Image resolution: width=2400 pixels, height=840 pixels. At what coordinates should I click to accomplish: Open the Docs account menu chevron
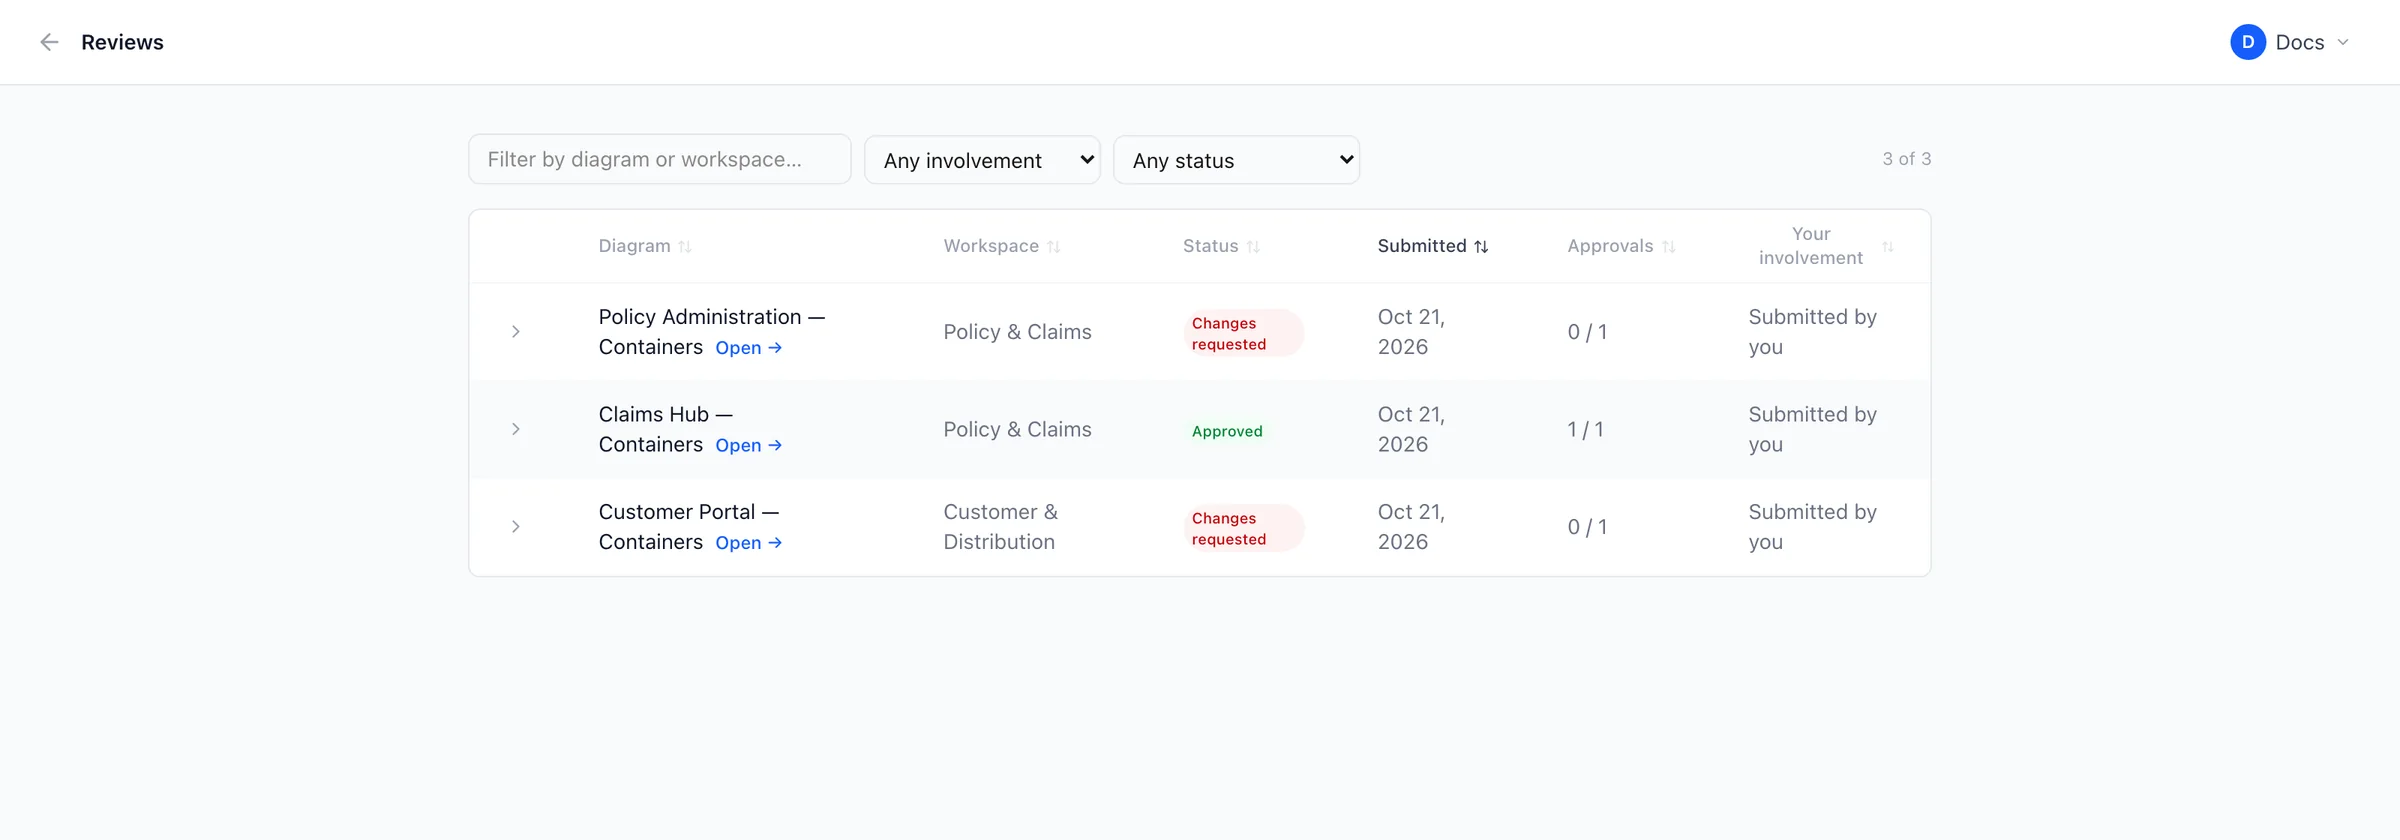click(x=2343, y=42)
